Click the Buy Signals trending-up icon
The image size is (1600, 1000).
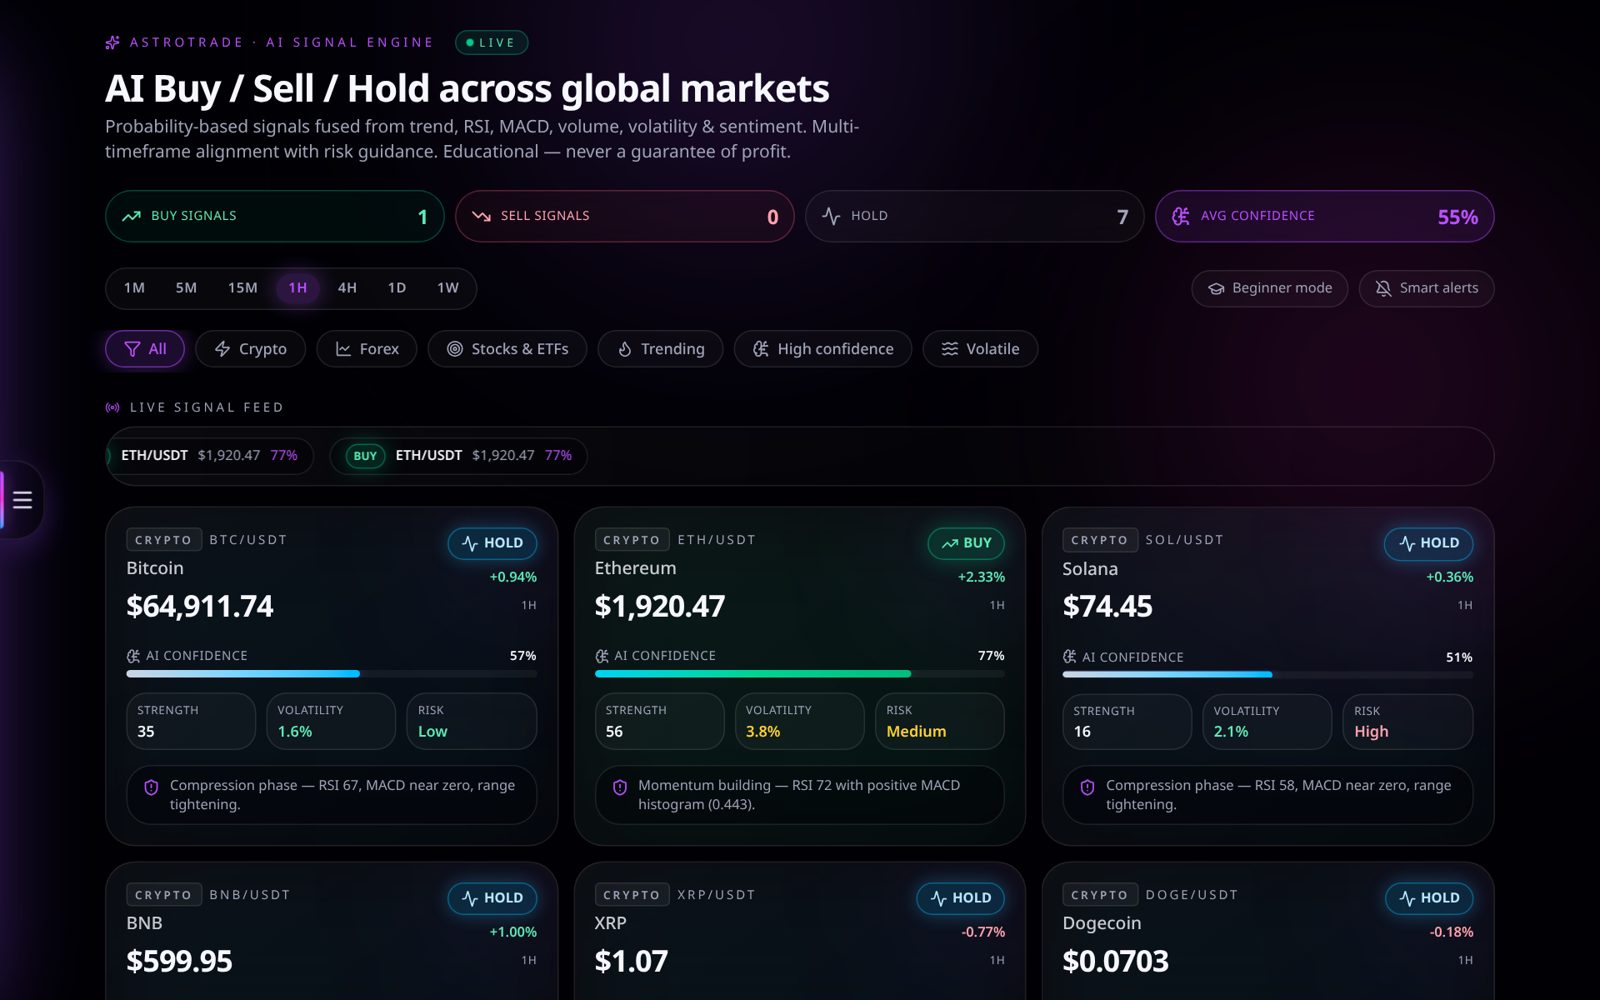131,216
